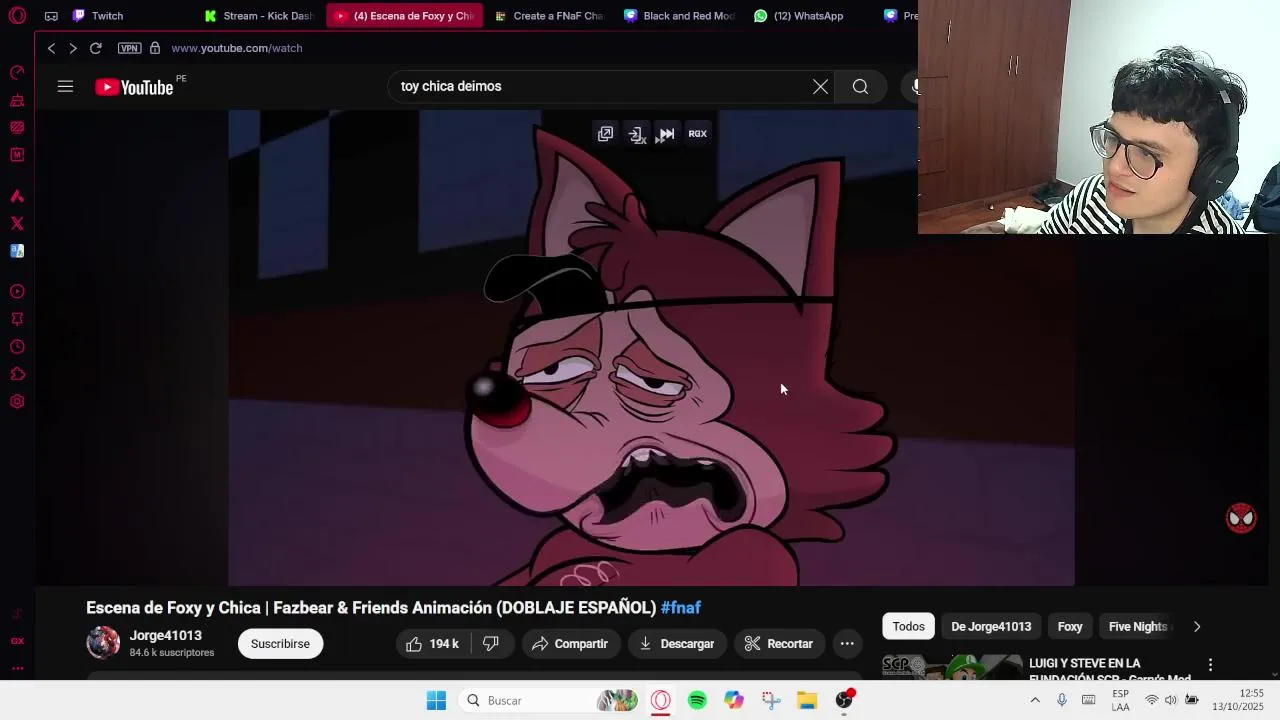The image size is (1280, 720).
Task: Click the site security padlock icon
Action: (155, 48)
